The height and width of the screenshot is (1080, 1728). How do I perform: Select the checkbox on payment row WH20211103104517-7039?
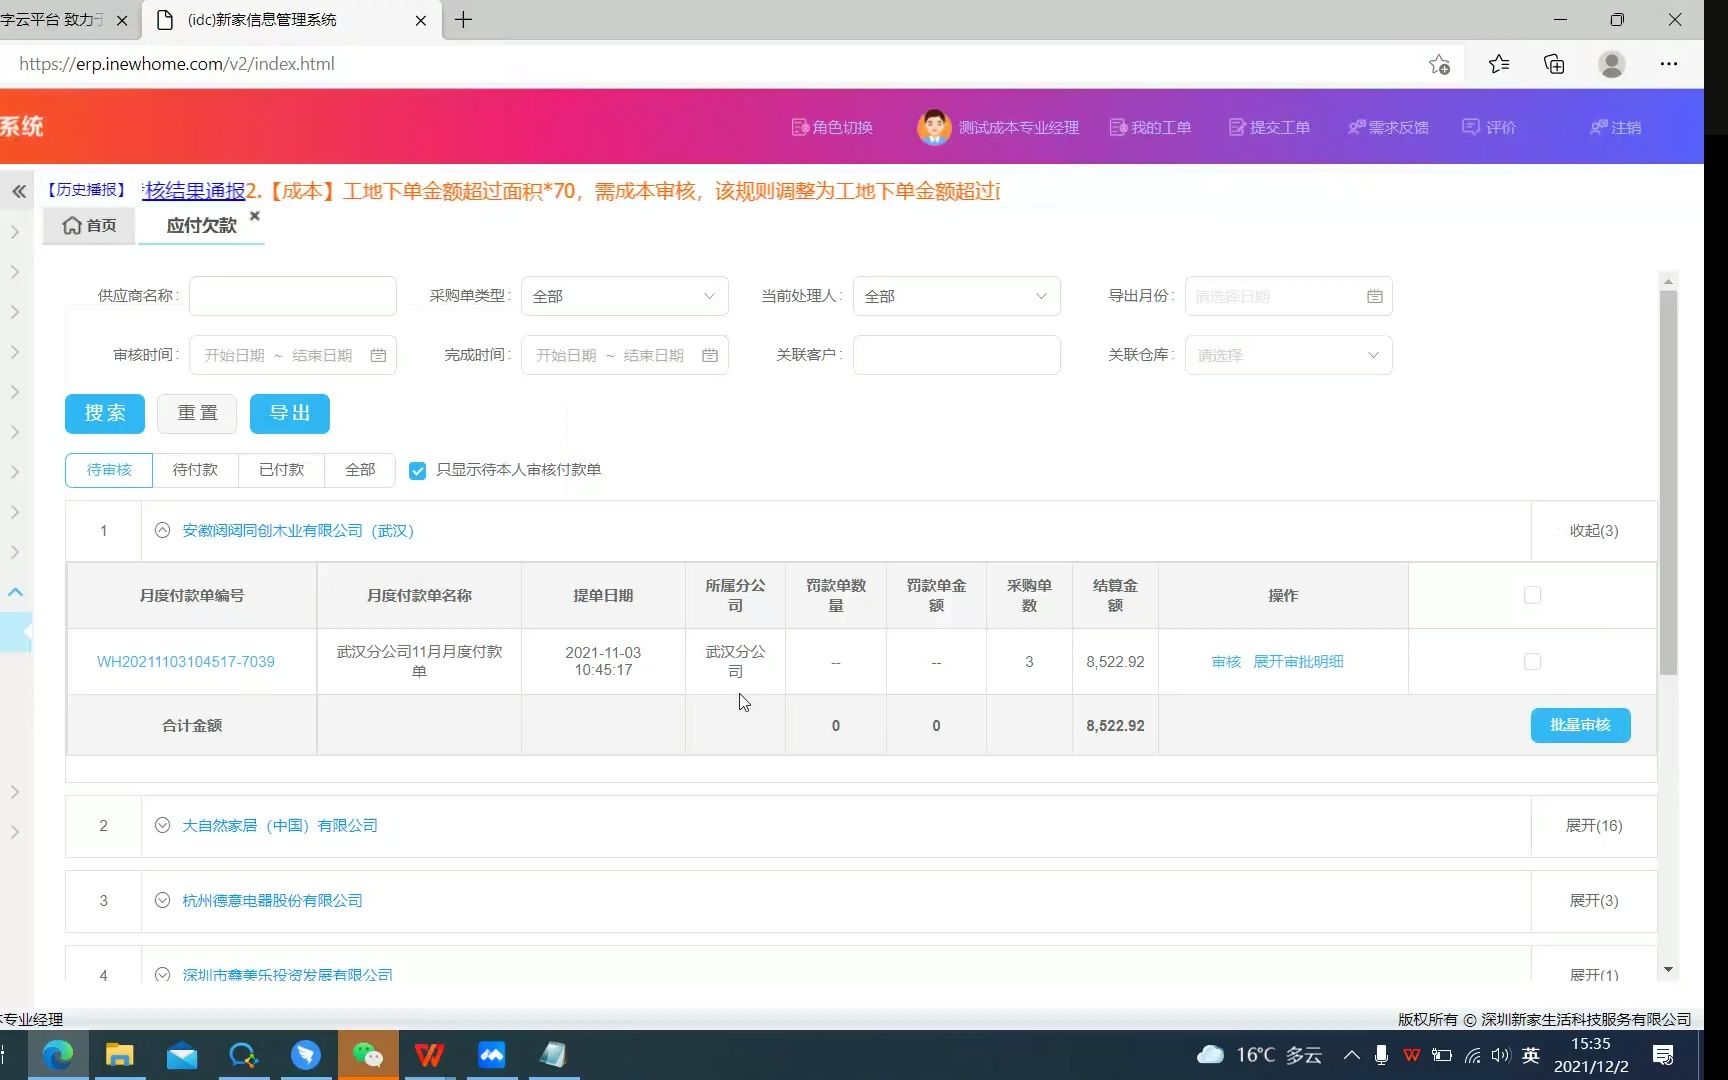pyautogui.click(x=1533, y=661)
